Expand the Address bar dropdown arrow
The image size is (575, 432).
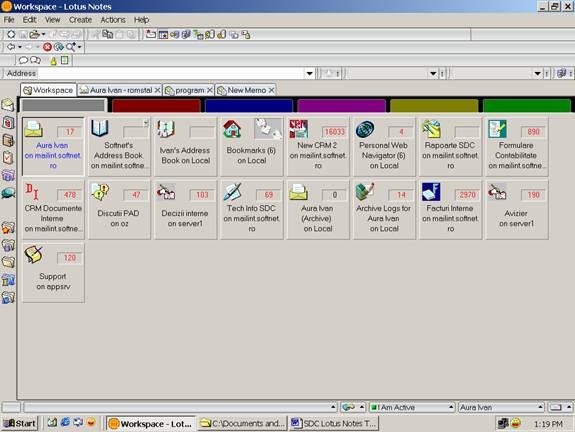[310, 73]
